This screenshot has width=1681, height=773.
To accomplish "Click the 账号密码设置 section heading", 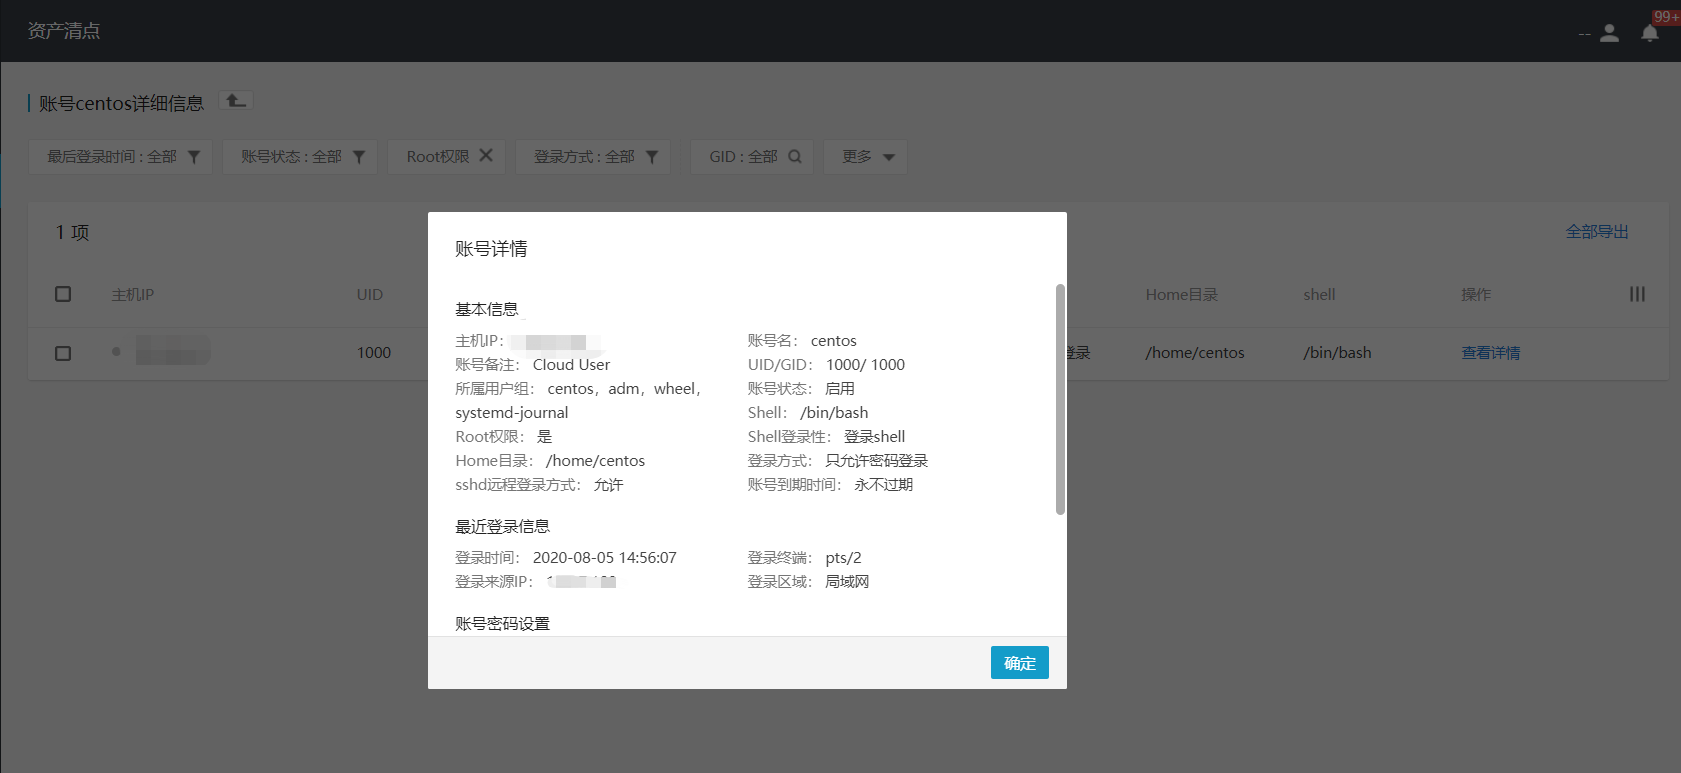I will tap(503, 624).
